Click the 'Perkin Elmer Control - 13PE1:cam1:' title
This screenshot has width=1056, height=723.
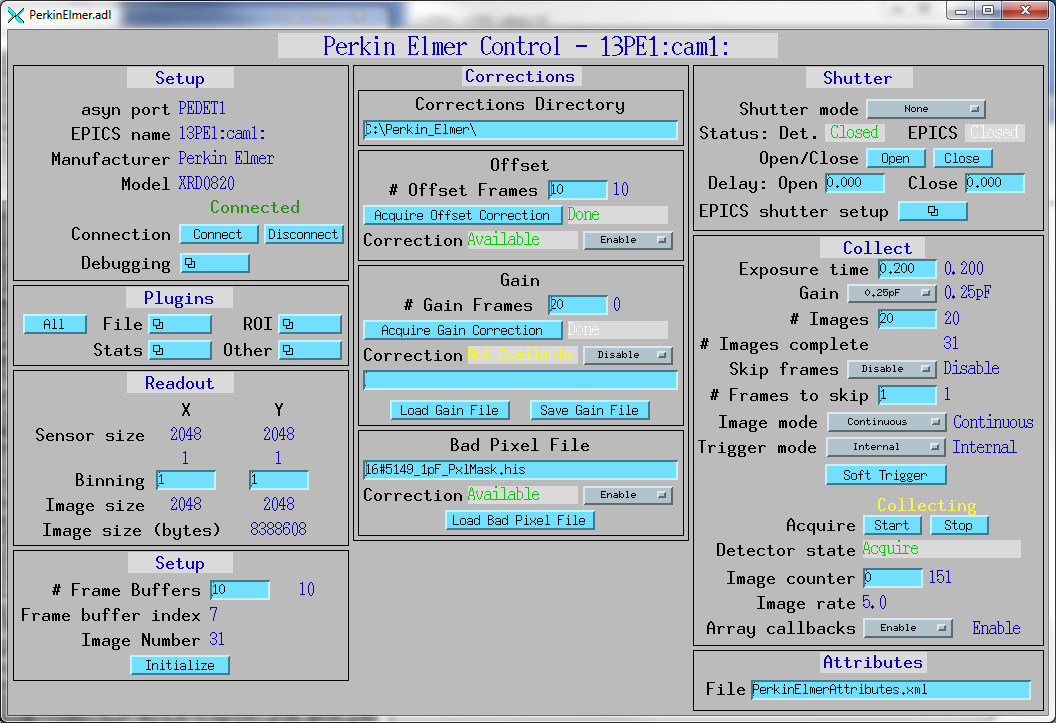[x=527, y=46]
